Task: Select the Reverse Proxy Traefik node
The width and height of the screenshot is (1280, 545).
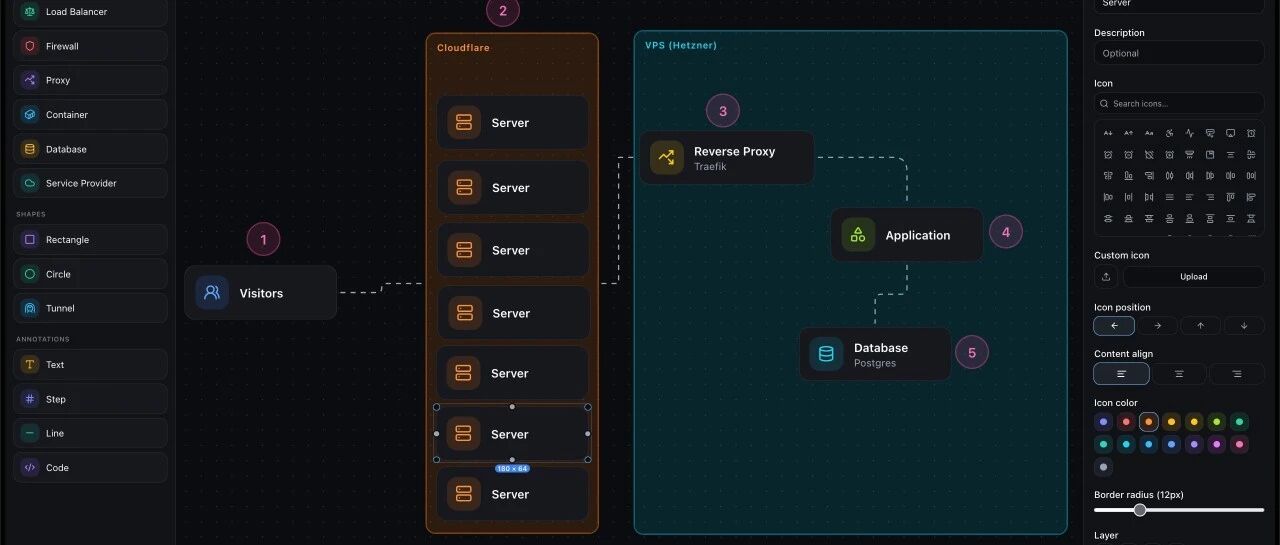Action: [726, 158]
